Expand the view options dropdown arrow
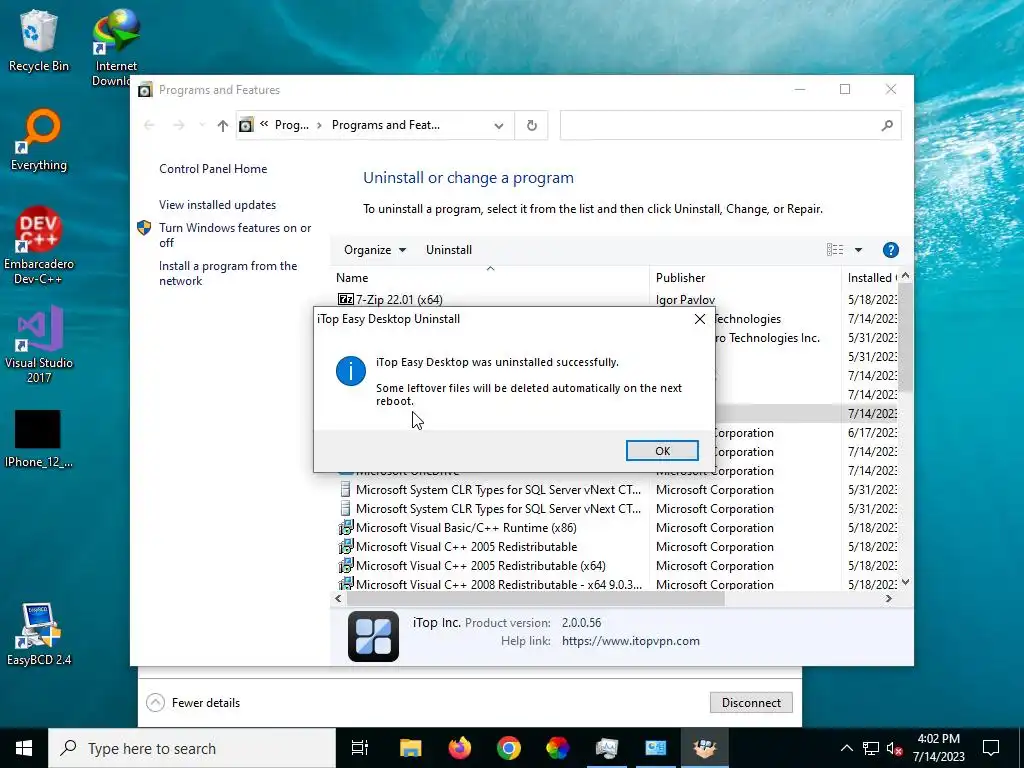1024x768 pixels. (858, 249)
